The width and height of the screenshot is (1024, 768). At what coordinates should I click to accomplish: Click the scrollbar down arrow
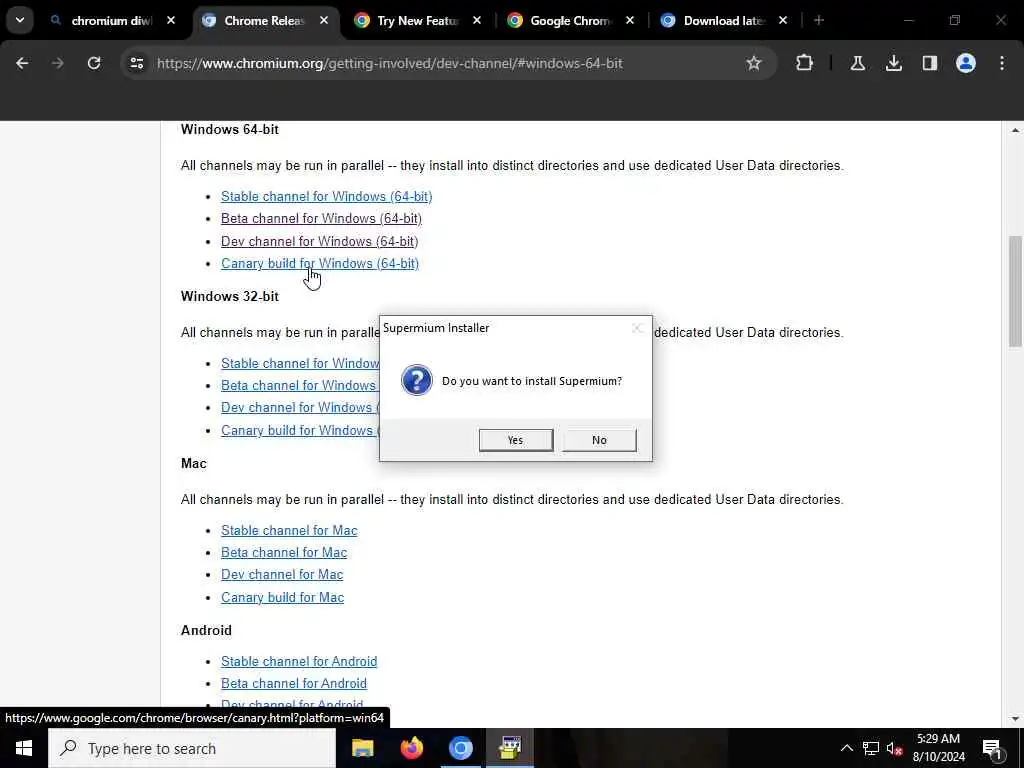(1015, 719)
